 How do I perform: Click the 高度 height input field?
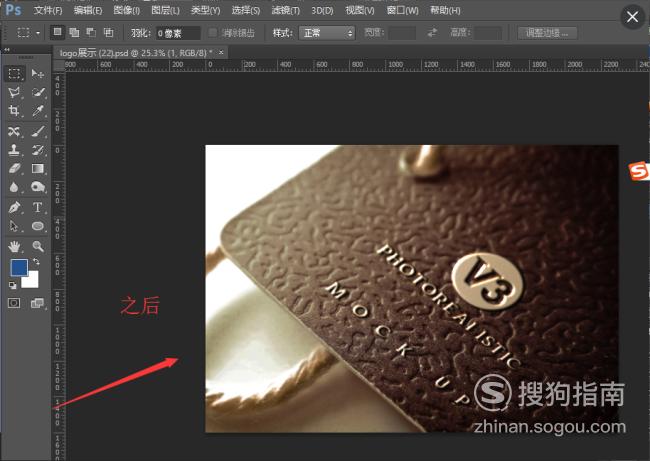488,33
